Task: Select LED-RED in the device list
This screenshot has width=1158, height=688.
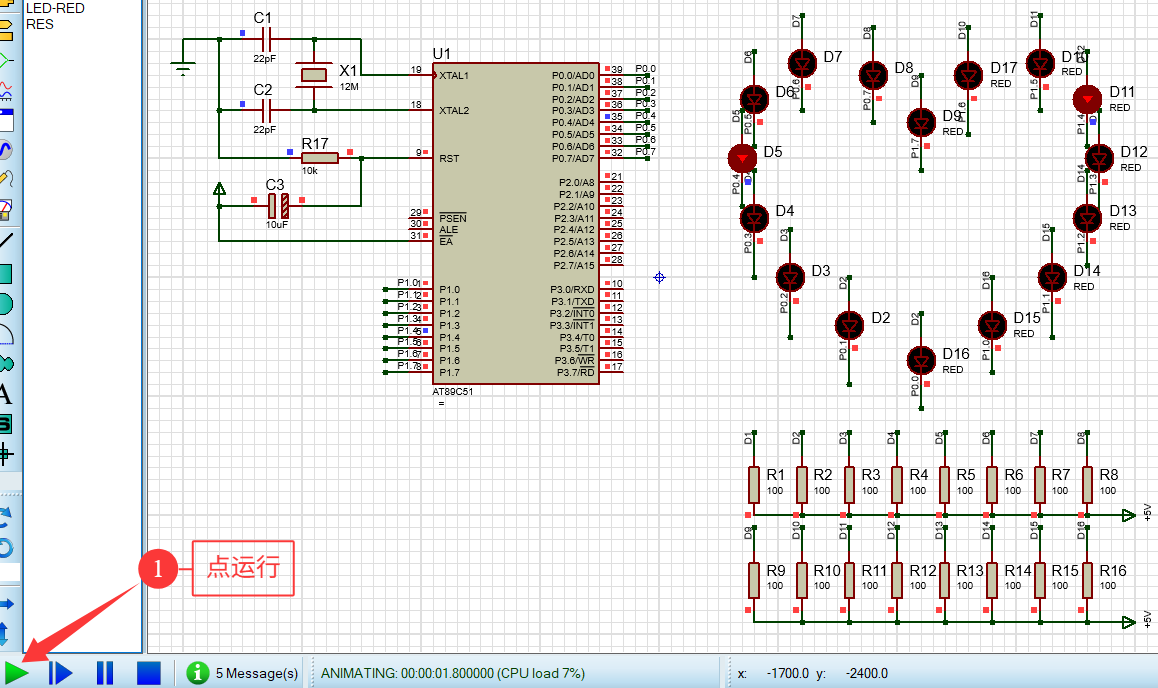Action: point(55,9)
